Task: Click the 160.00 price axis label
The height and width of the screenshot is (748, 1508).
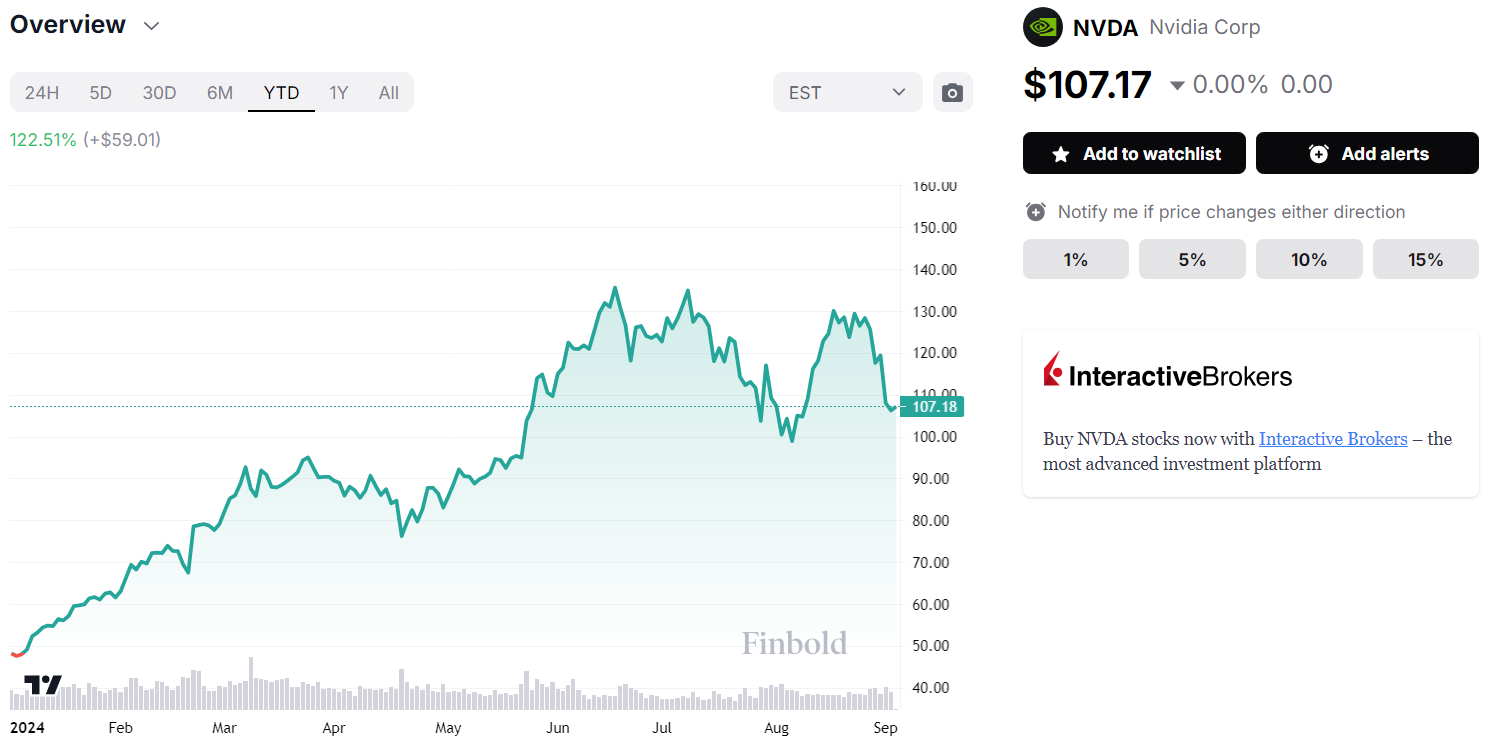Action: pos(935,186)
